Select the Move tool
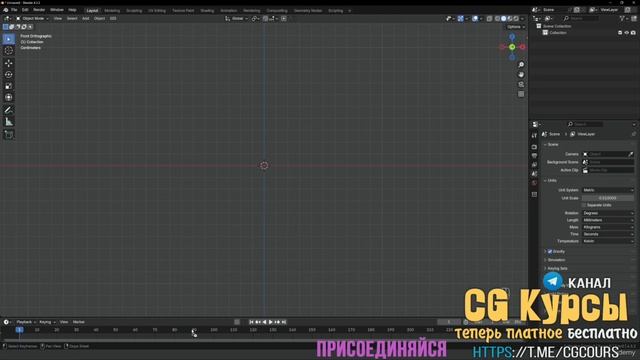The height and width of the screenshot is (360, 640). point(9,63)
